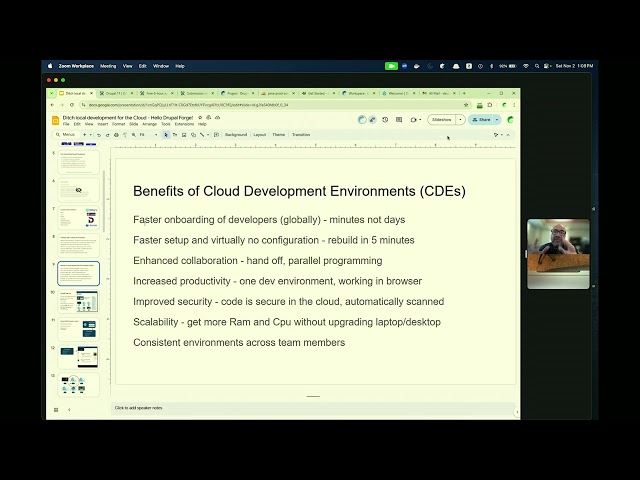Click the Paint format icon

(125, 135)
